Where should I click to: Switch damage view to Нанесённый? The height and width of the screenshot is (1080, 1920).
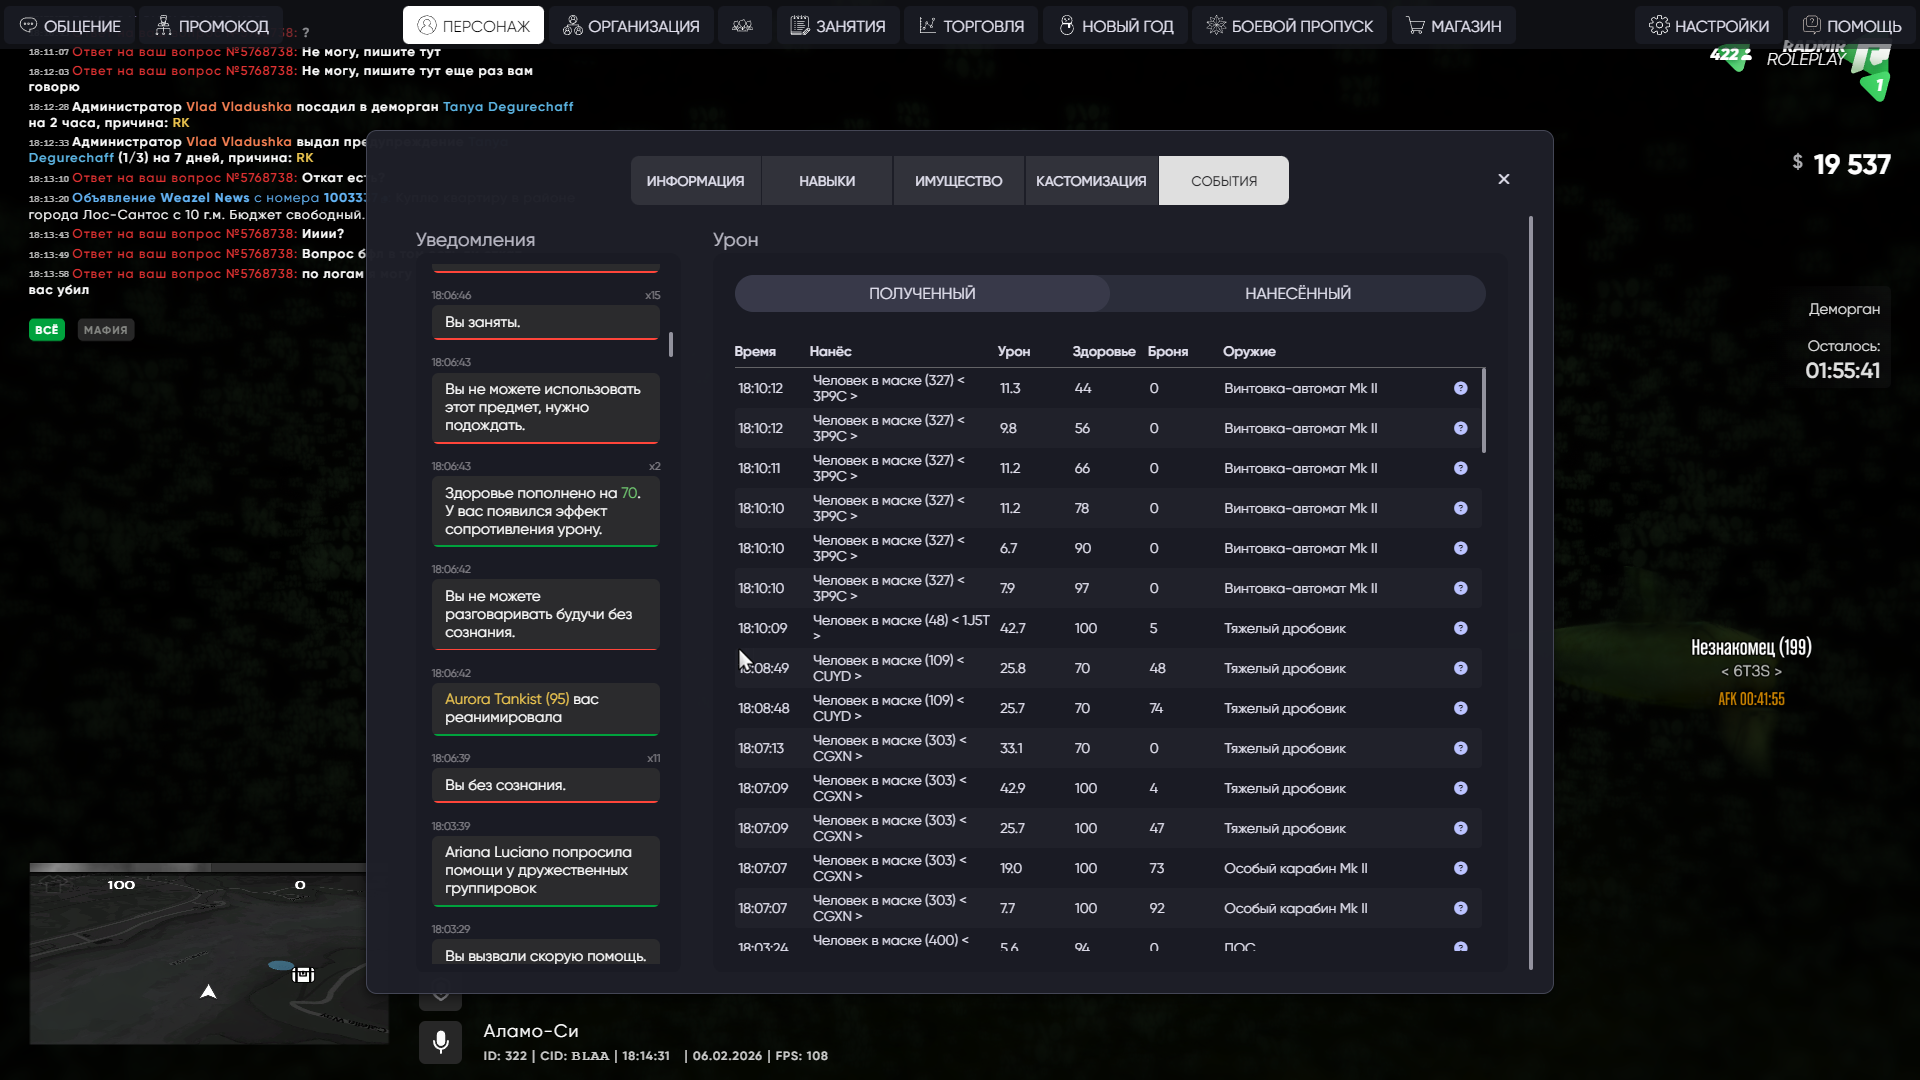pos(1297,293)
